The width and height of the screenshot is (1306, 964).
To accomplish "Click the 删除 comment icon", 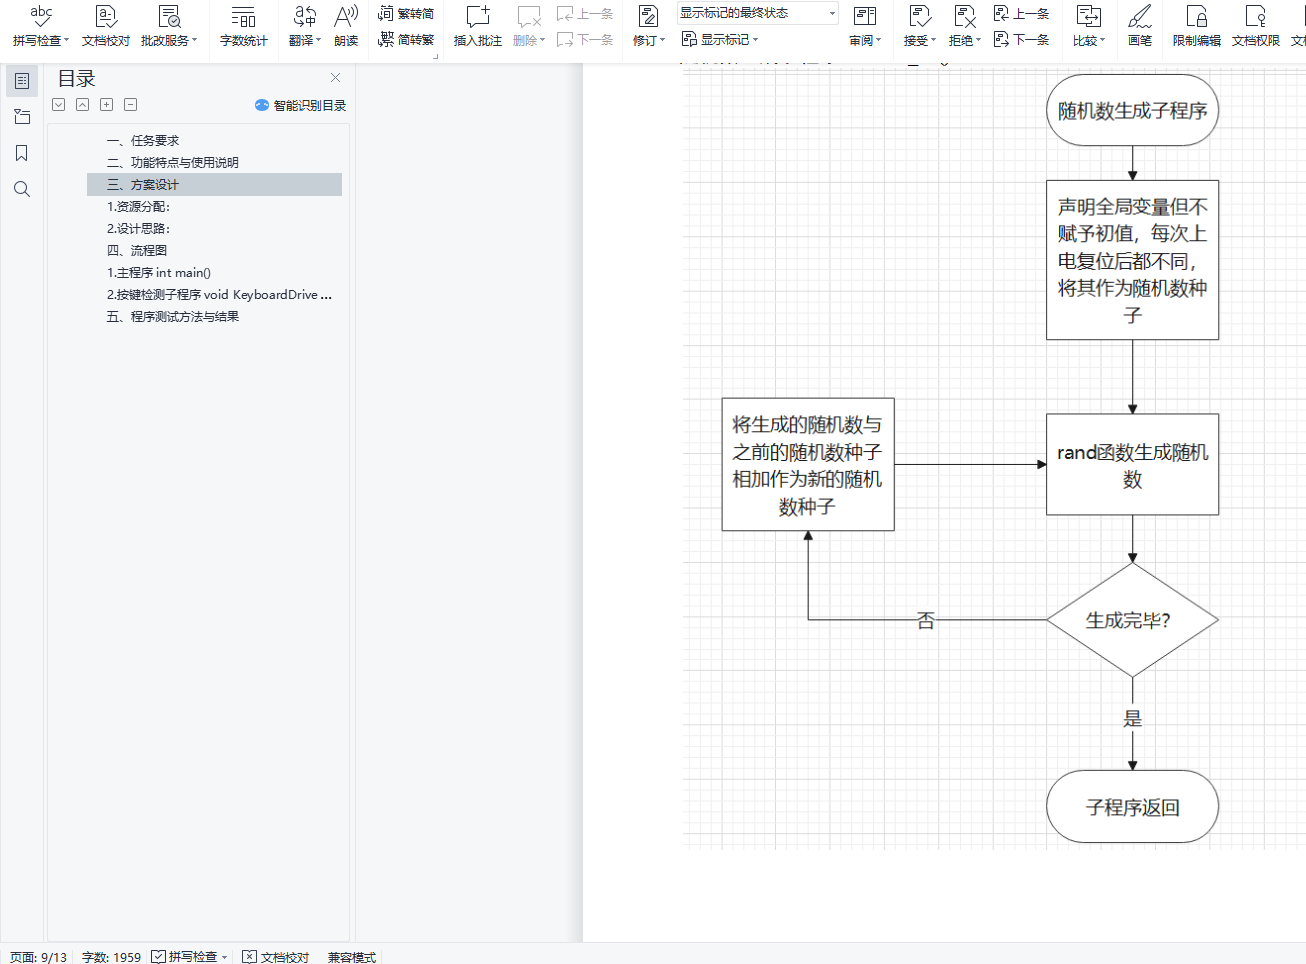I will click(528, 16).
